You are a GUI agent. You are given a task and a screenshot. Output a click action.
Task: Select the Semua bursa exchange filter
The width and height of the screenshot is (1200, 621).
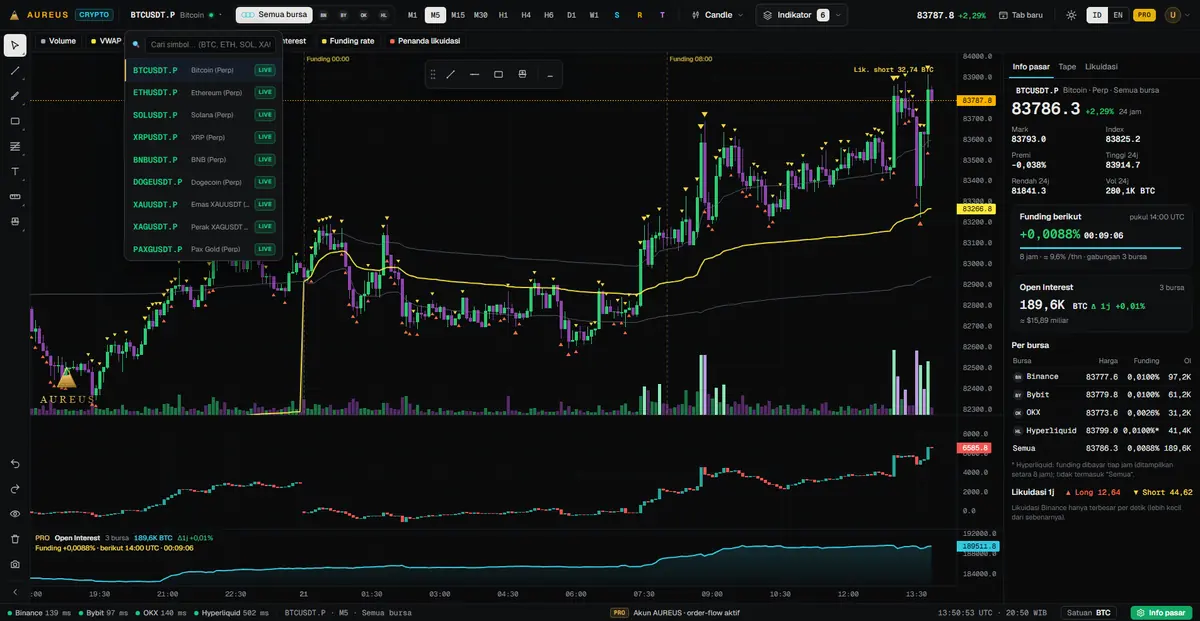274,15
